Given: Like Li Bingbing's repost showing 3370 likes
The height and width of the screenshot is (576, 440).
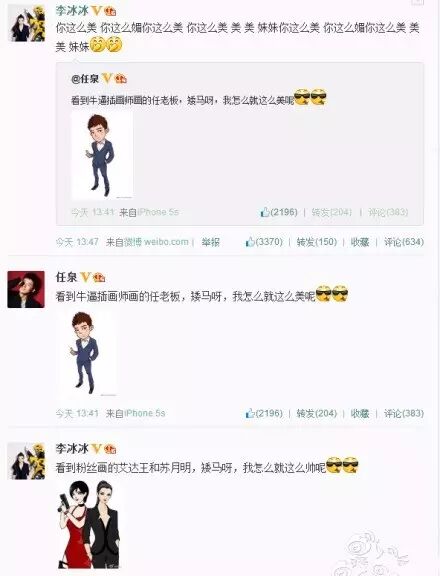Looking at the screenshot, I should click(x=264, y=242).
